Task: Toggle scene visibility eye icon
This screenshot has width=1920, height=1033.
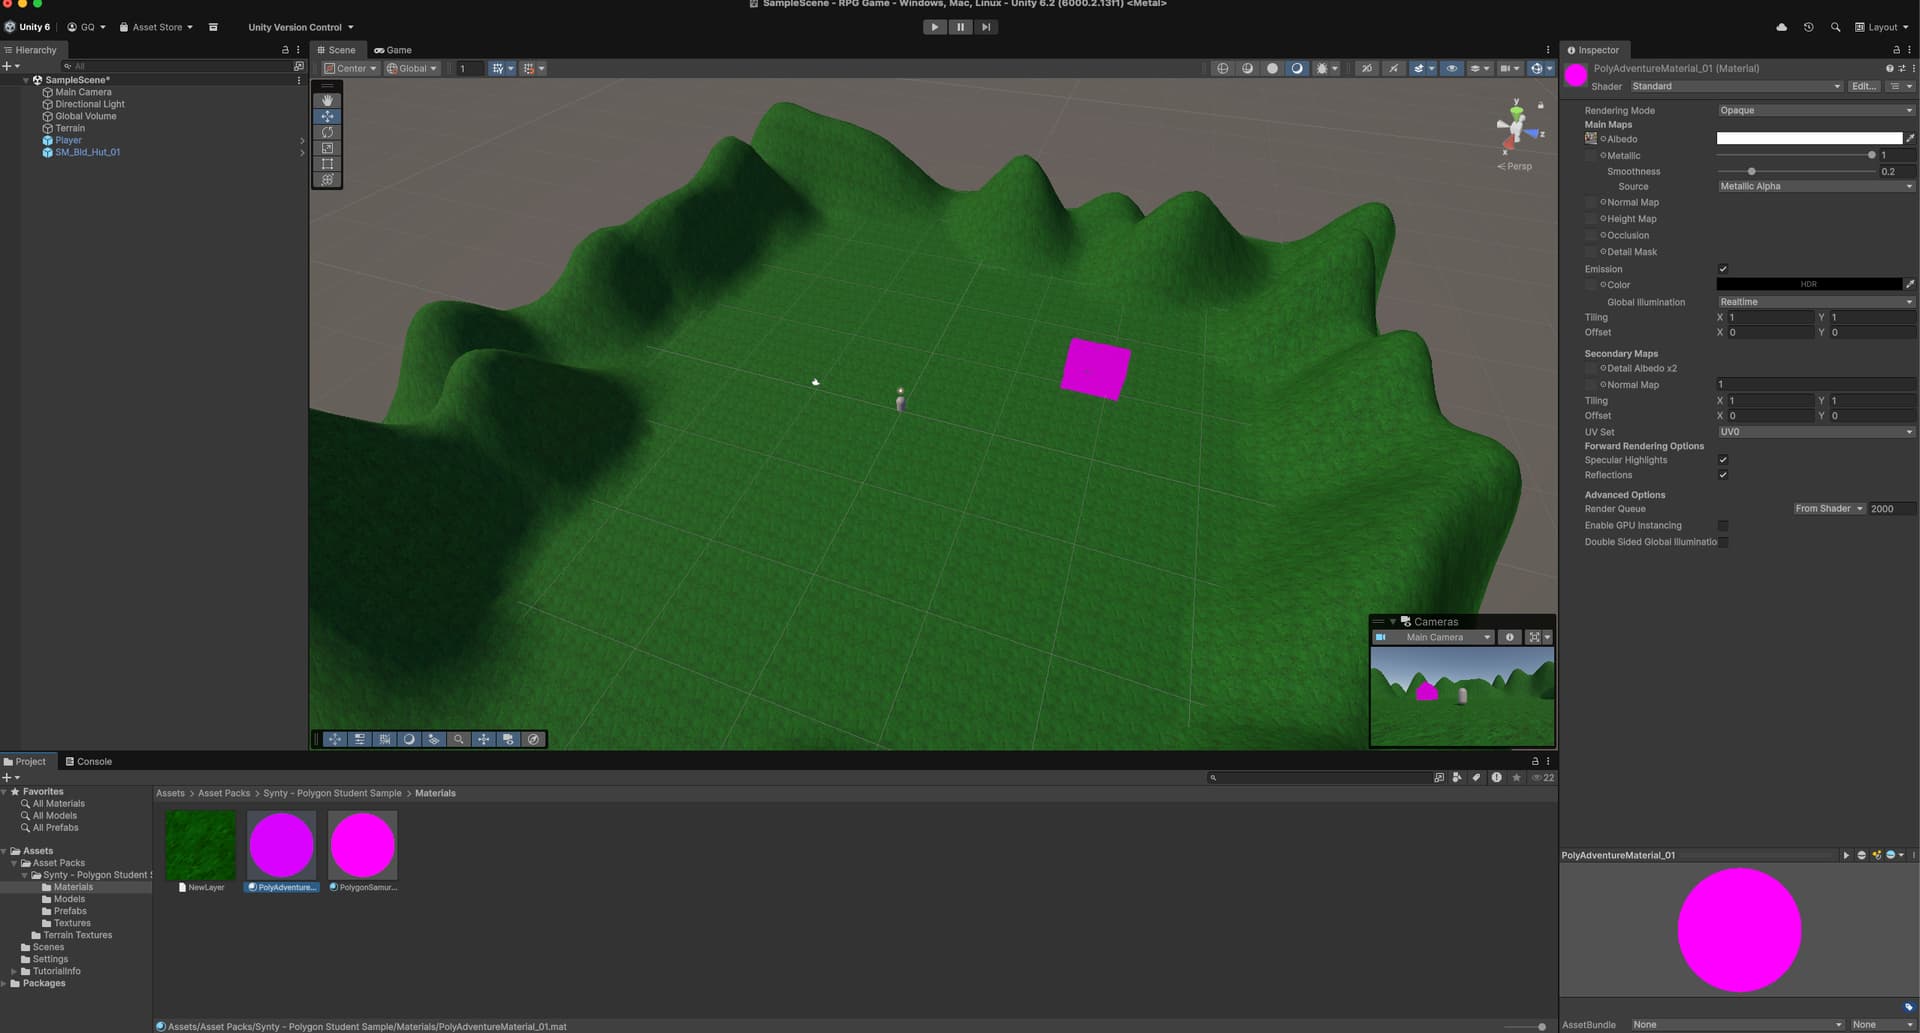Action: (1452, 69)
